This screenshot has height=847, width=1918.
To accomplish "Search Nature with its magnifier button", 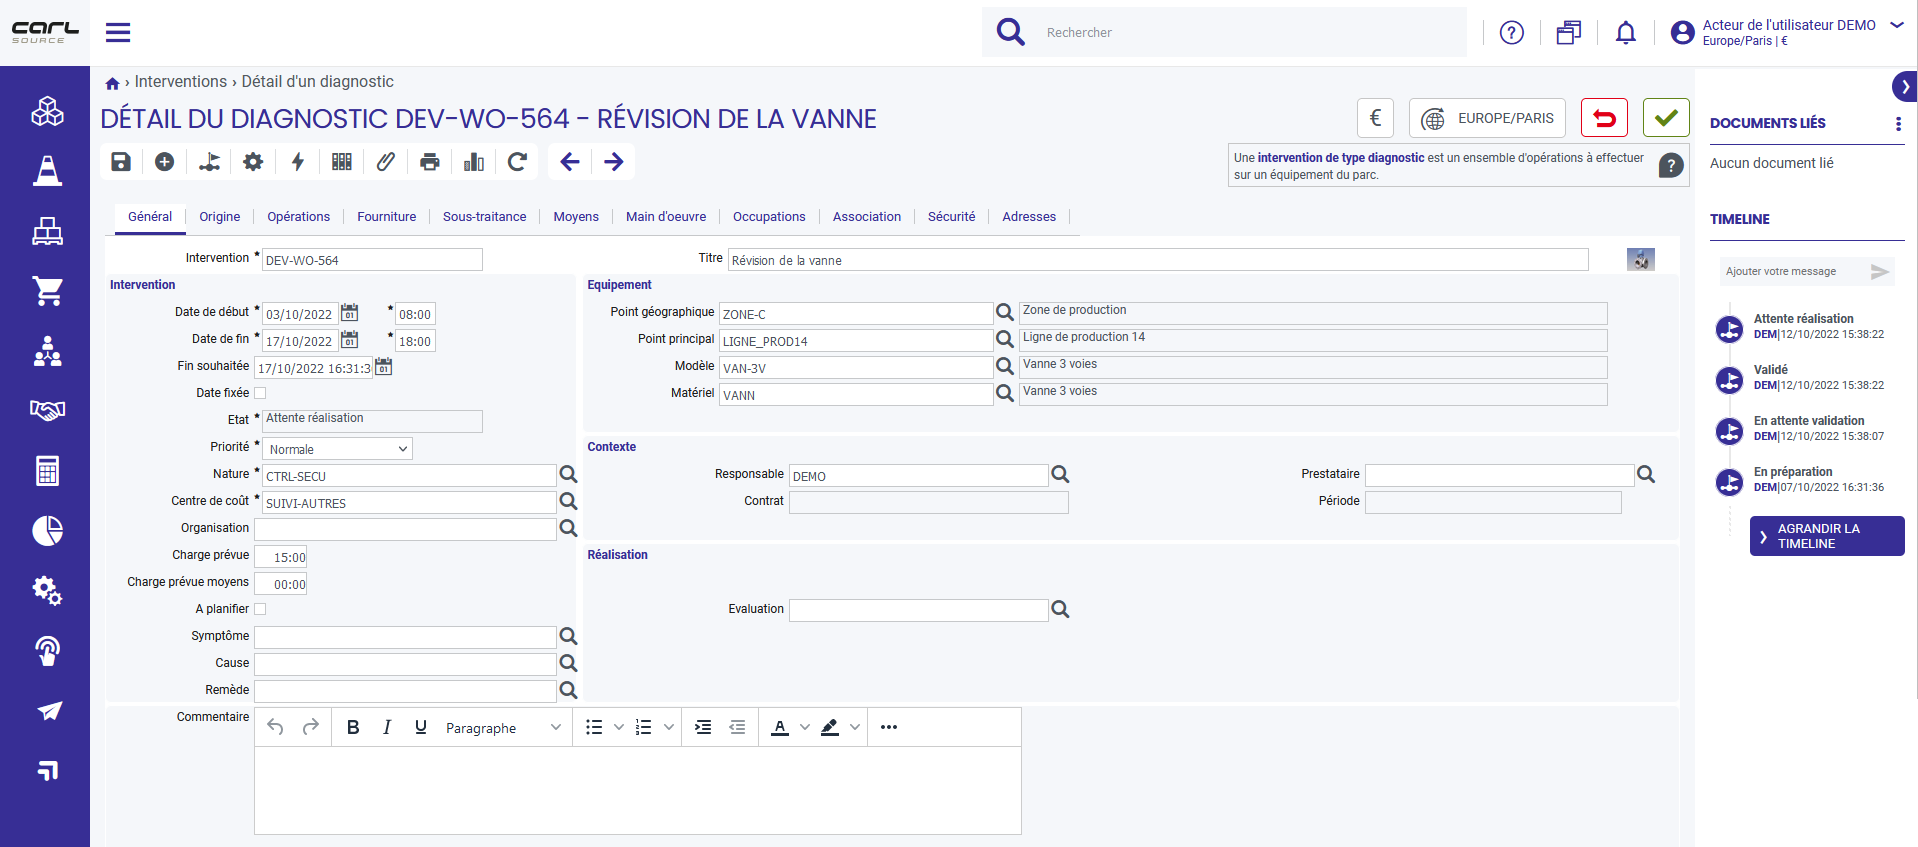I will [x=568, y=474].
